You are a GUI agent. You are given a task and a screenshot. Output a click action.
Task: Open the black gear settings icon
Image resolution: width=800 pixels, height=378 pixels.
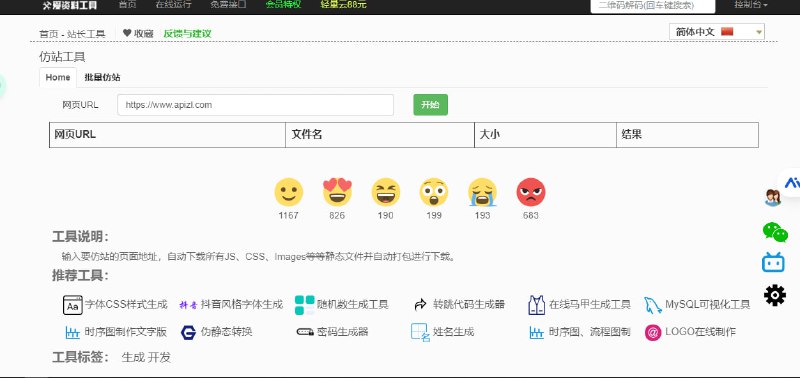click(x=775, y=295)
